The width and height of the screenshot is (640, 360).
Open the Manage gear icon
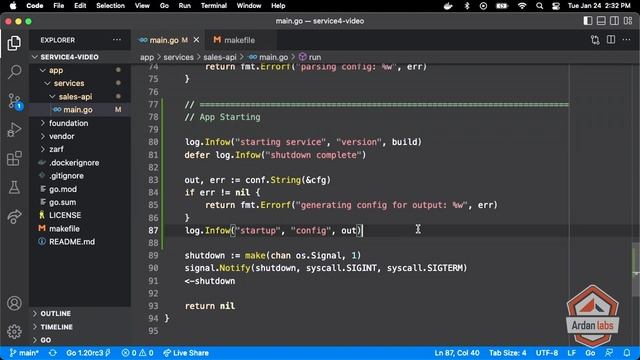coord(14,331)
